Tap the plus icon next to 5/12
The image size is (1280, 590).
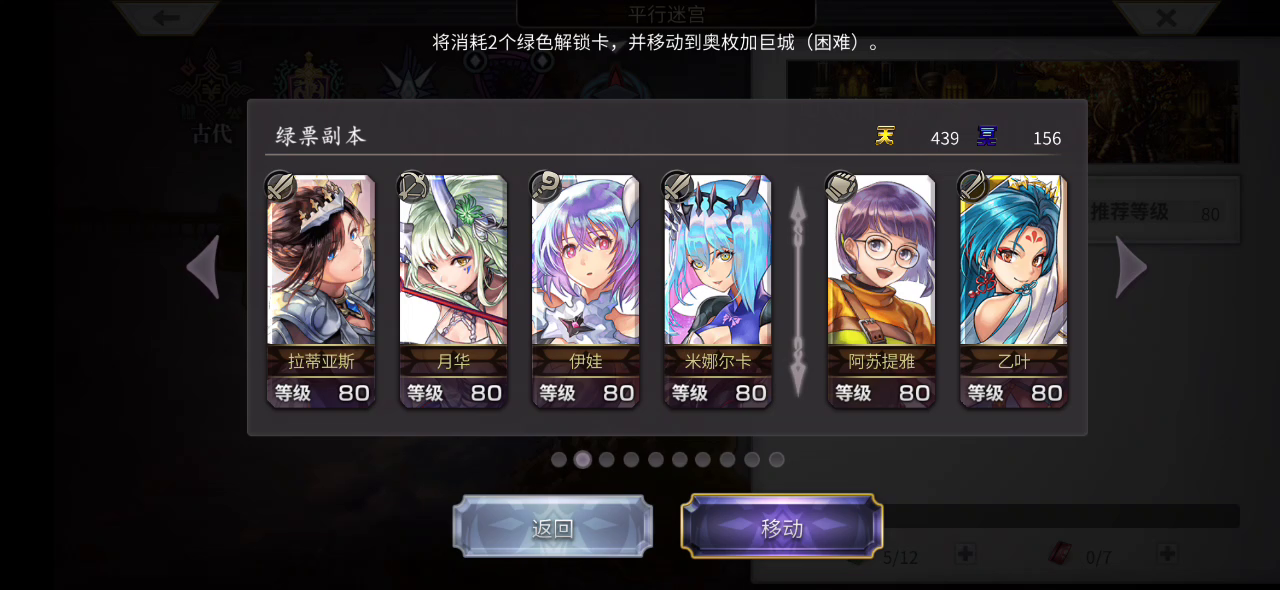tap(965, 553)
